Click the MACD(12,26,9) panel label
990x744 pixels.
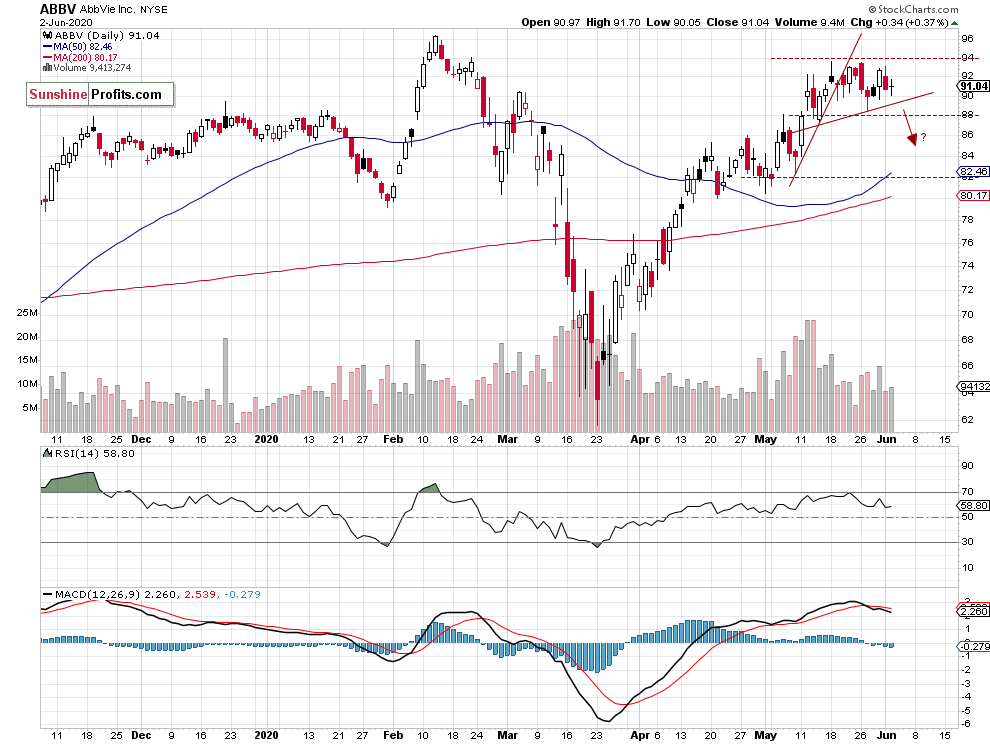[x=97, y=594]
